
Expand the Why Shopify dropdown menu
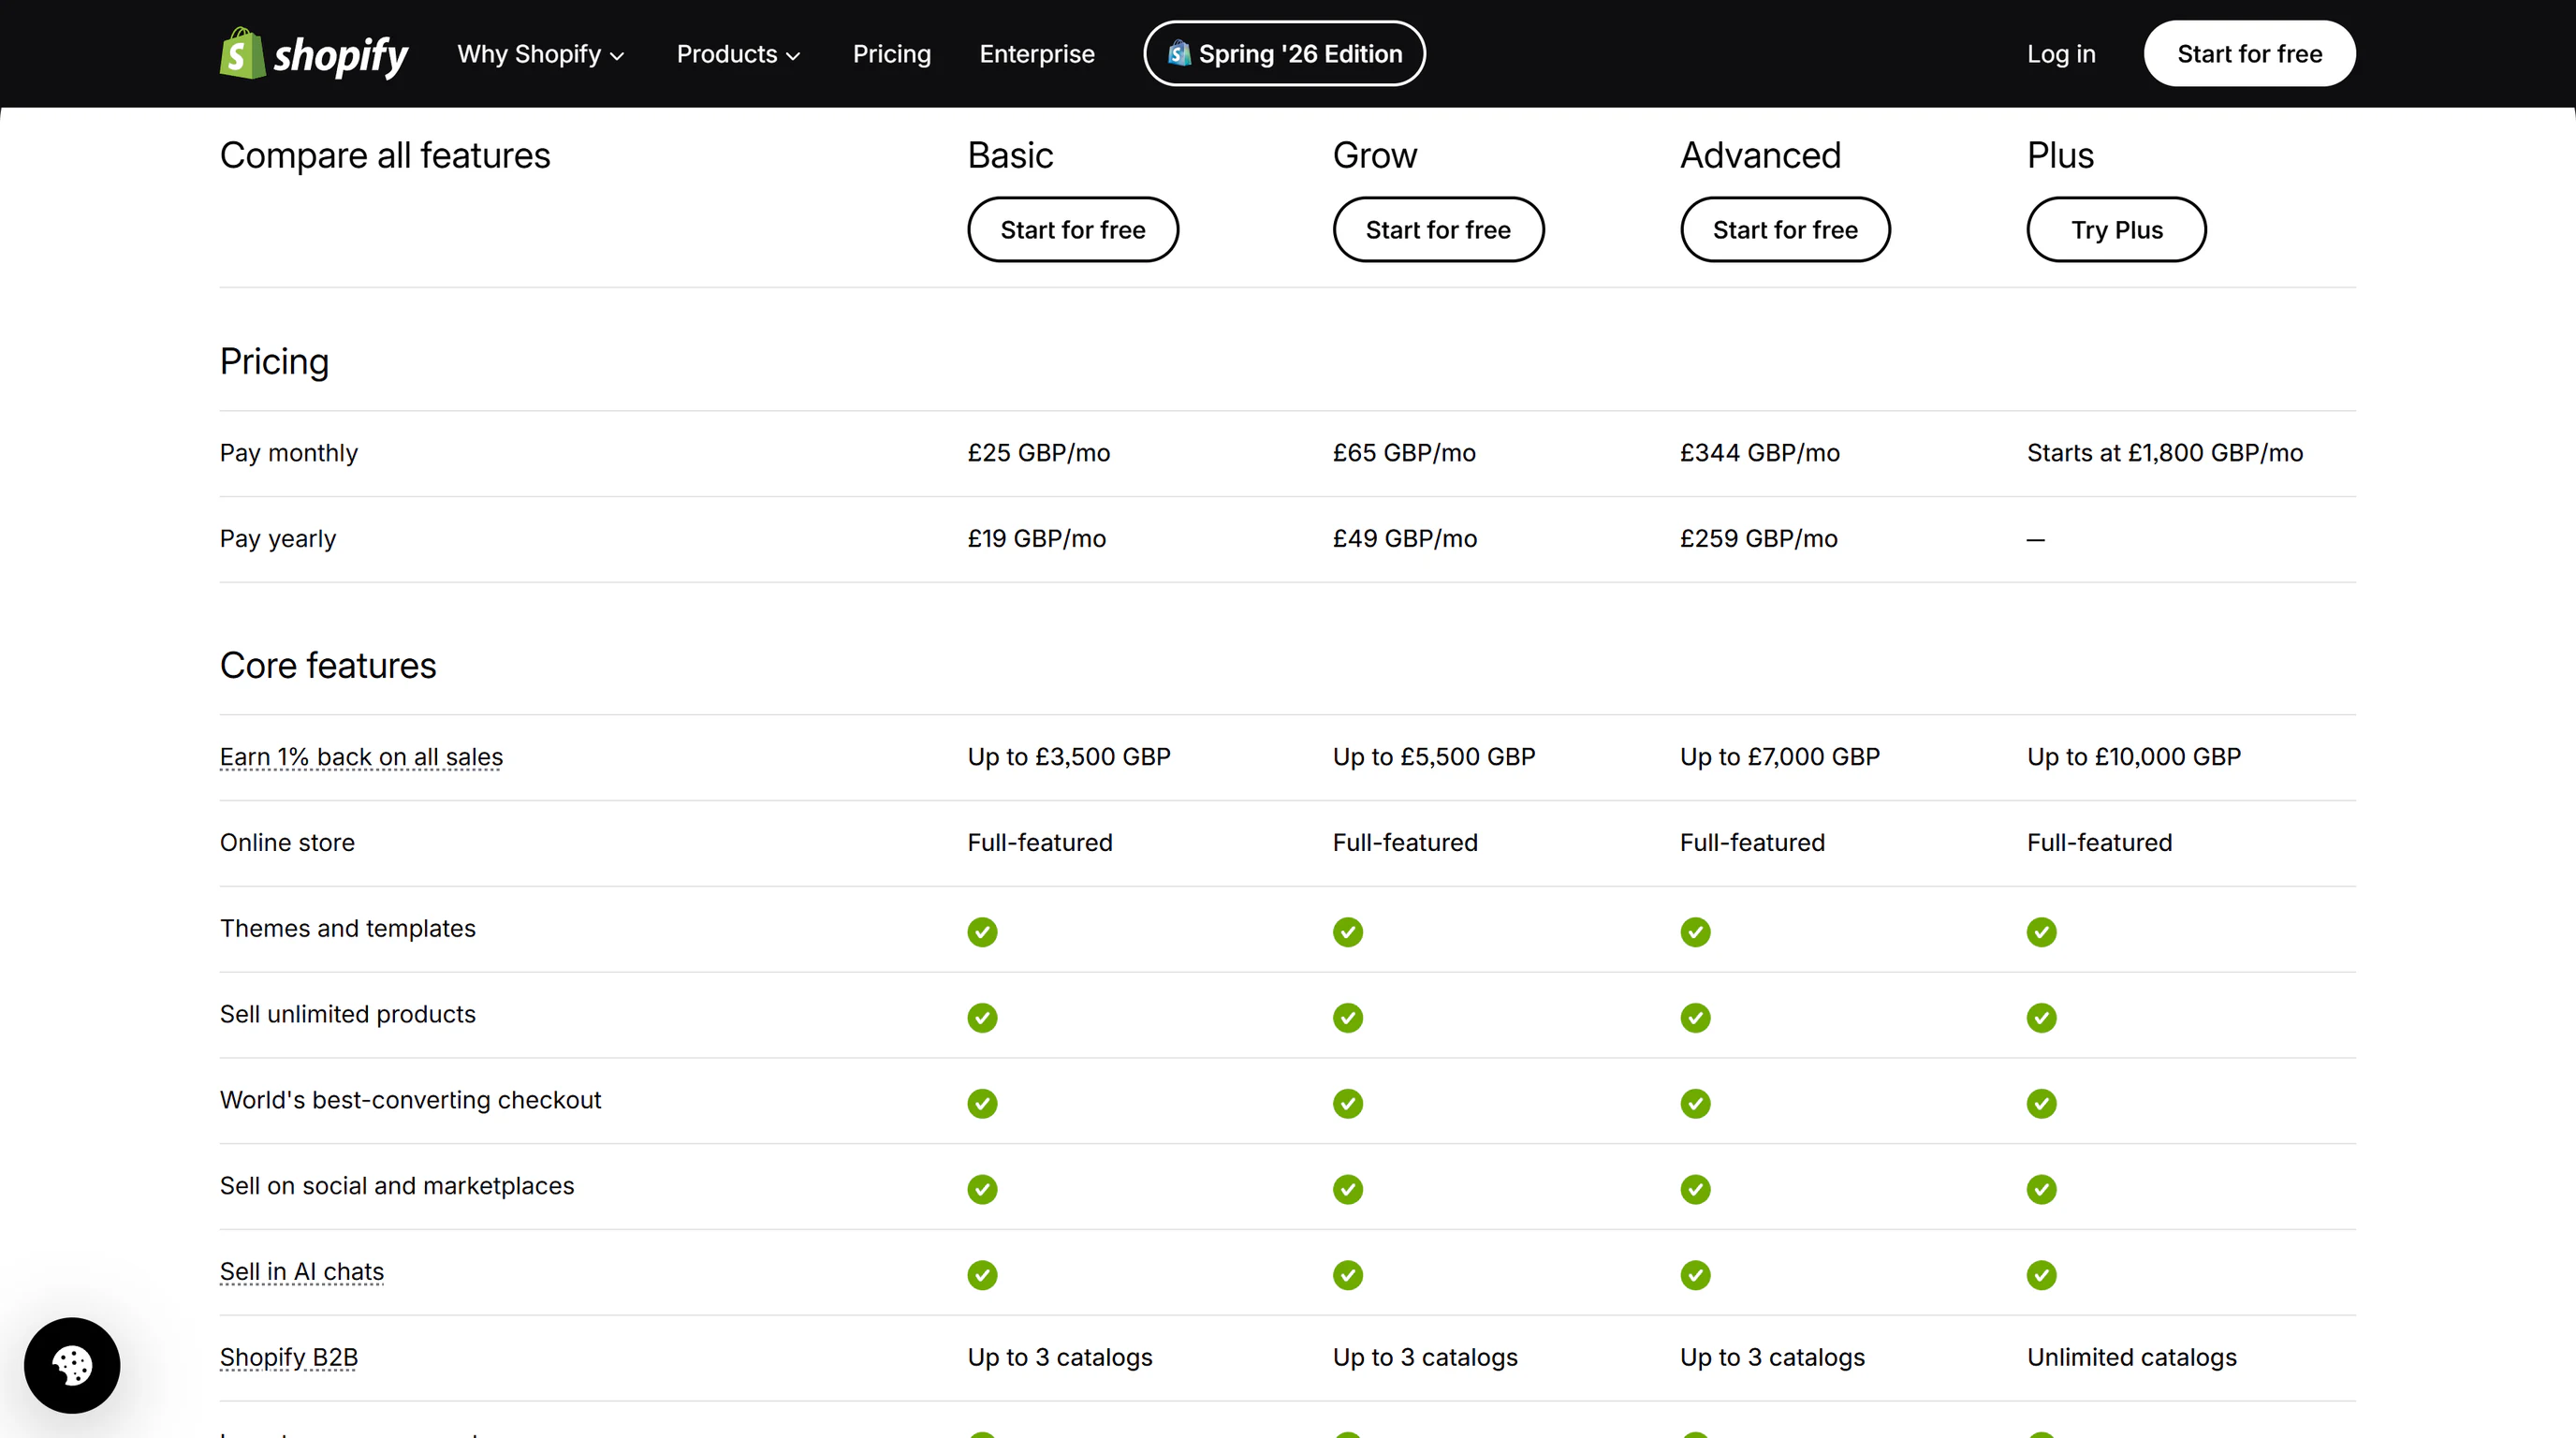(541, 54)
